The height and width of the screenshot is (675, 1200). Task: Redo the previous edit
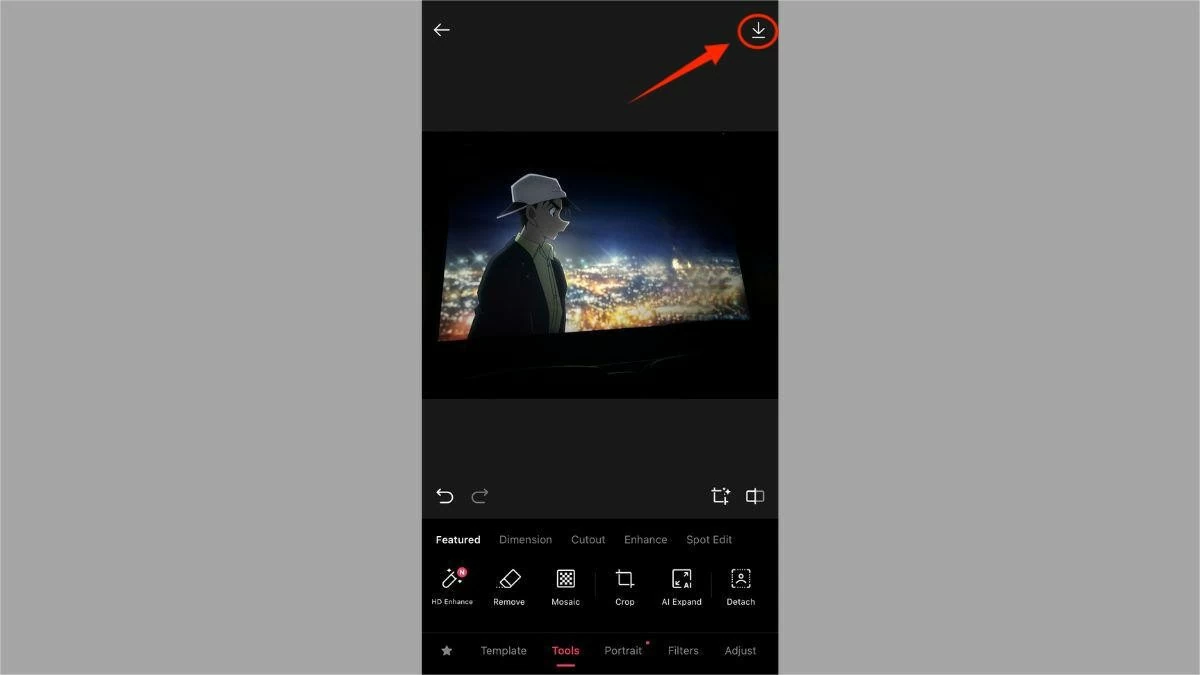(x=480, y=496)
